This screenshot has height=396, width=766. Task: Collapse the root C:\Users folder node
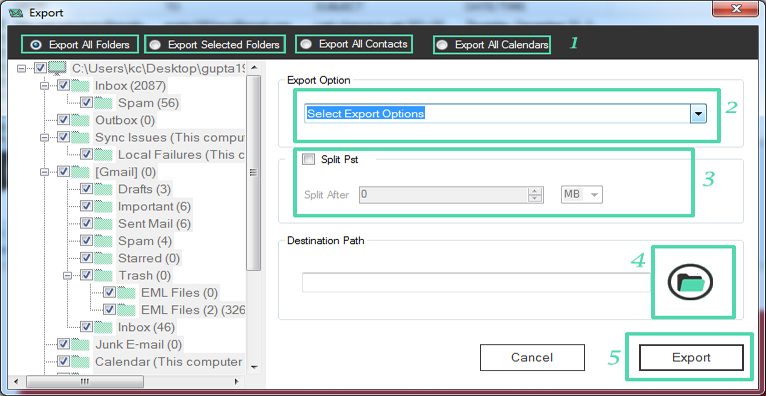click(21, 69)
